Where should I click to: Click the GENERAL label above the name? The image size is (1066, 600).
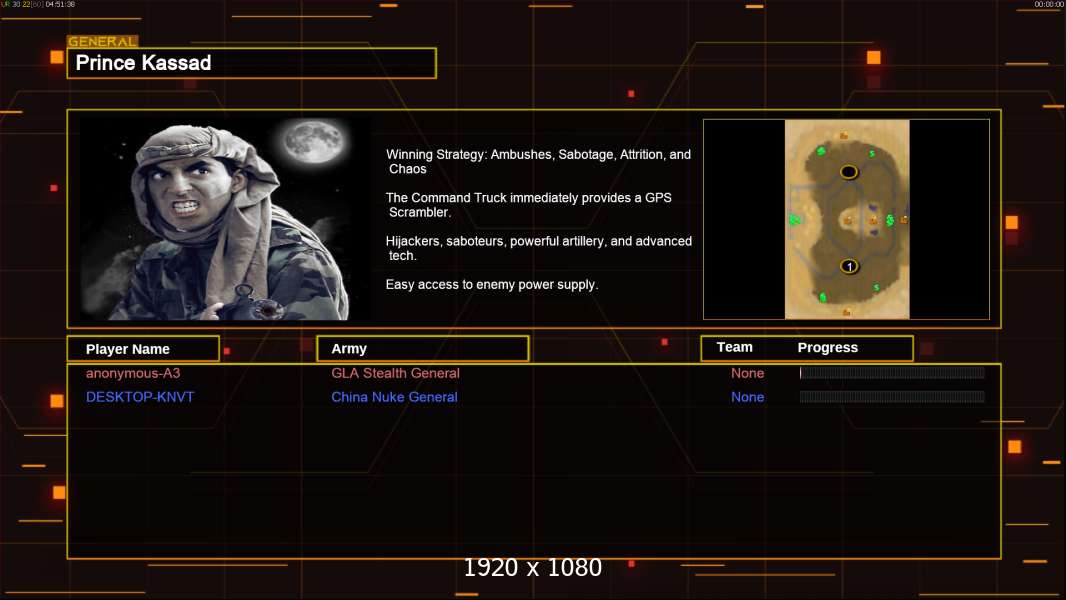102,41
